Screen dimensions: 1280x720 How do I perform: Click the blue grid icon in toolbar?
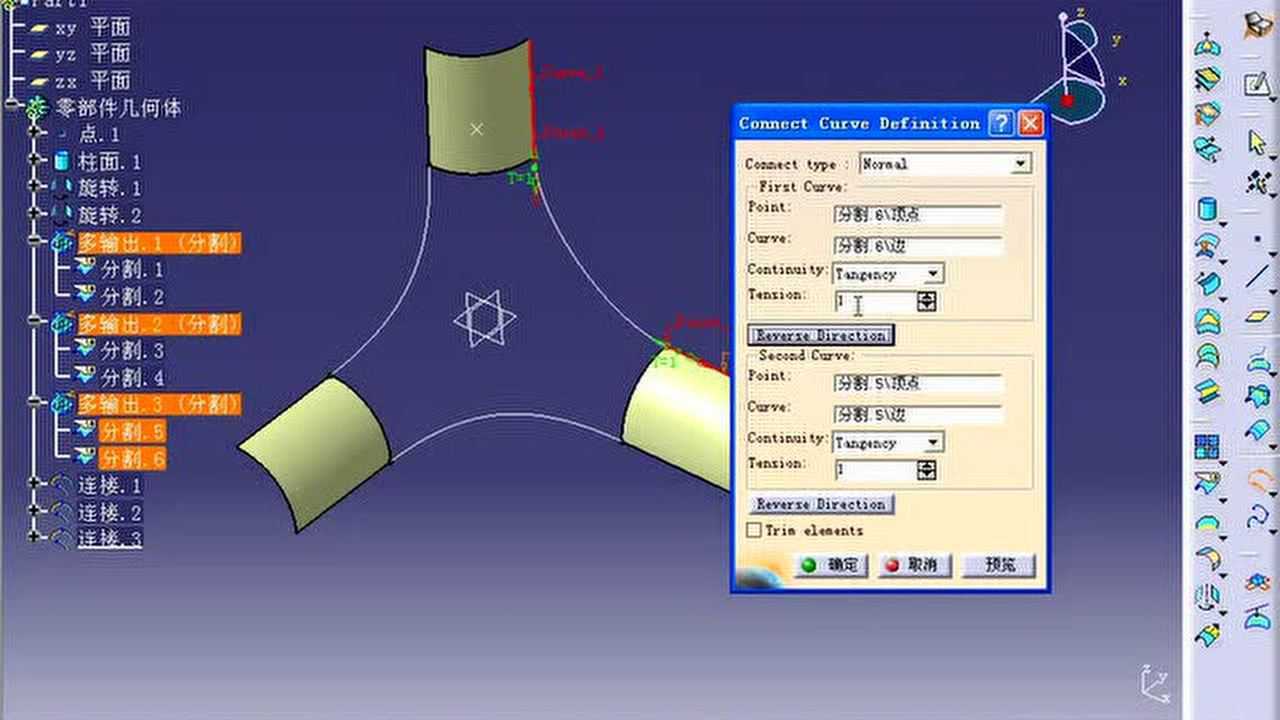pos(1208,447)
